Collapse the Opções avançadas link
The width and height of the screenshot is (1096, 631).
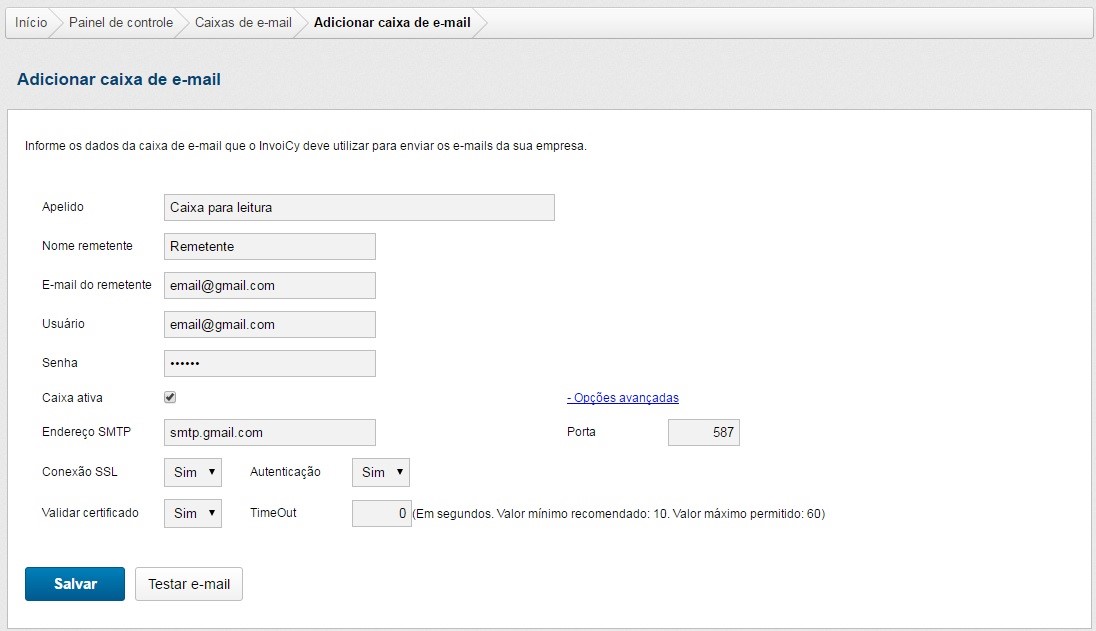622,398
